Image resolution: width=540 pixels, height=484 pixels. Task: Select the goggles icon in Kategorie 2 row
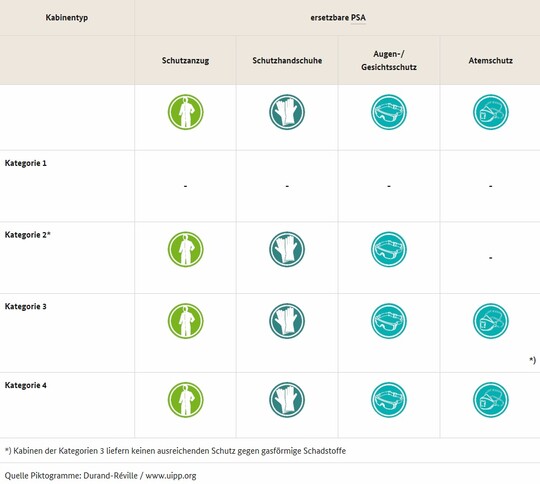click(x=389, y=249)
